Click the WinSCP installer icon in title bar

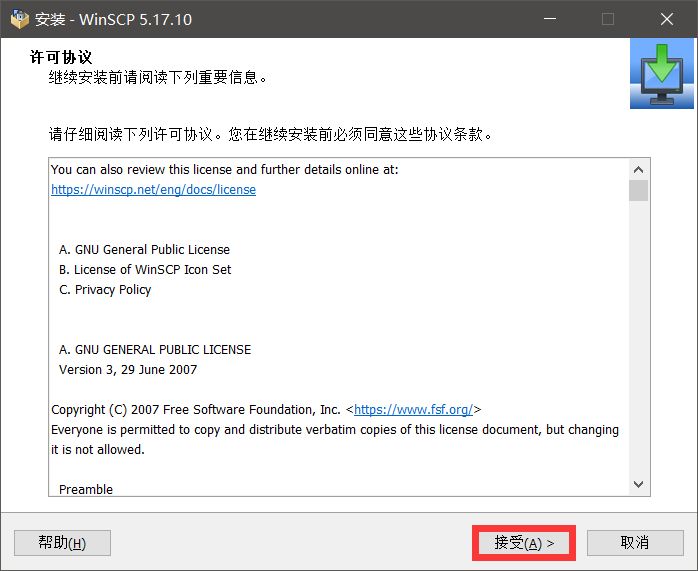(x=19, y=19)
